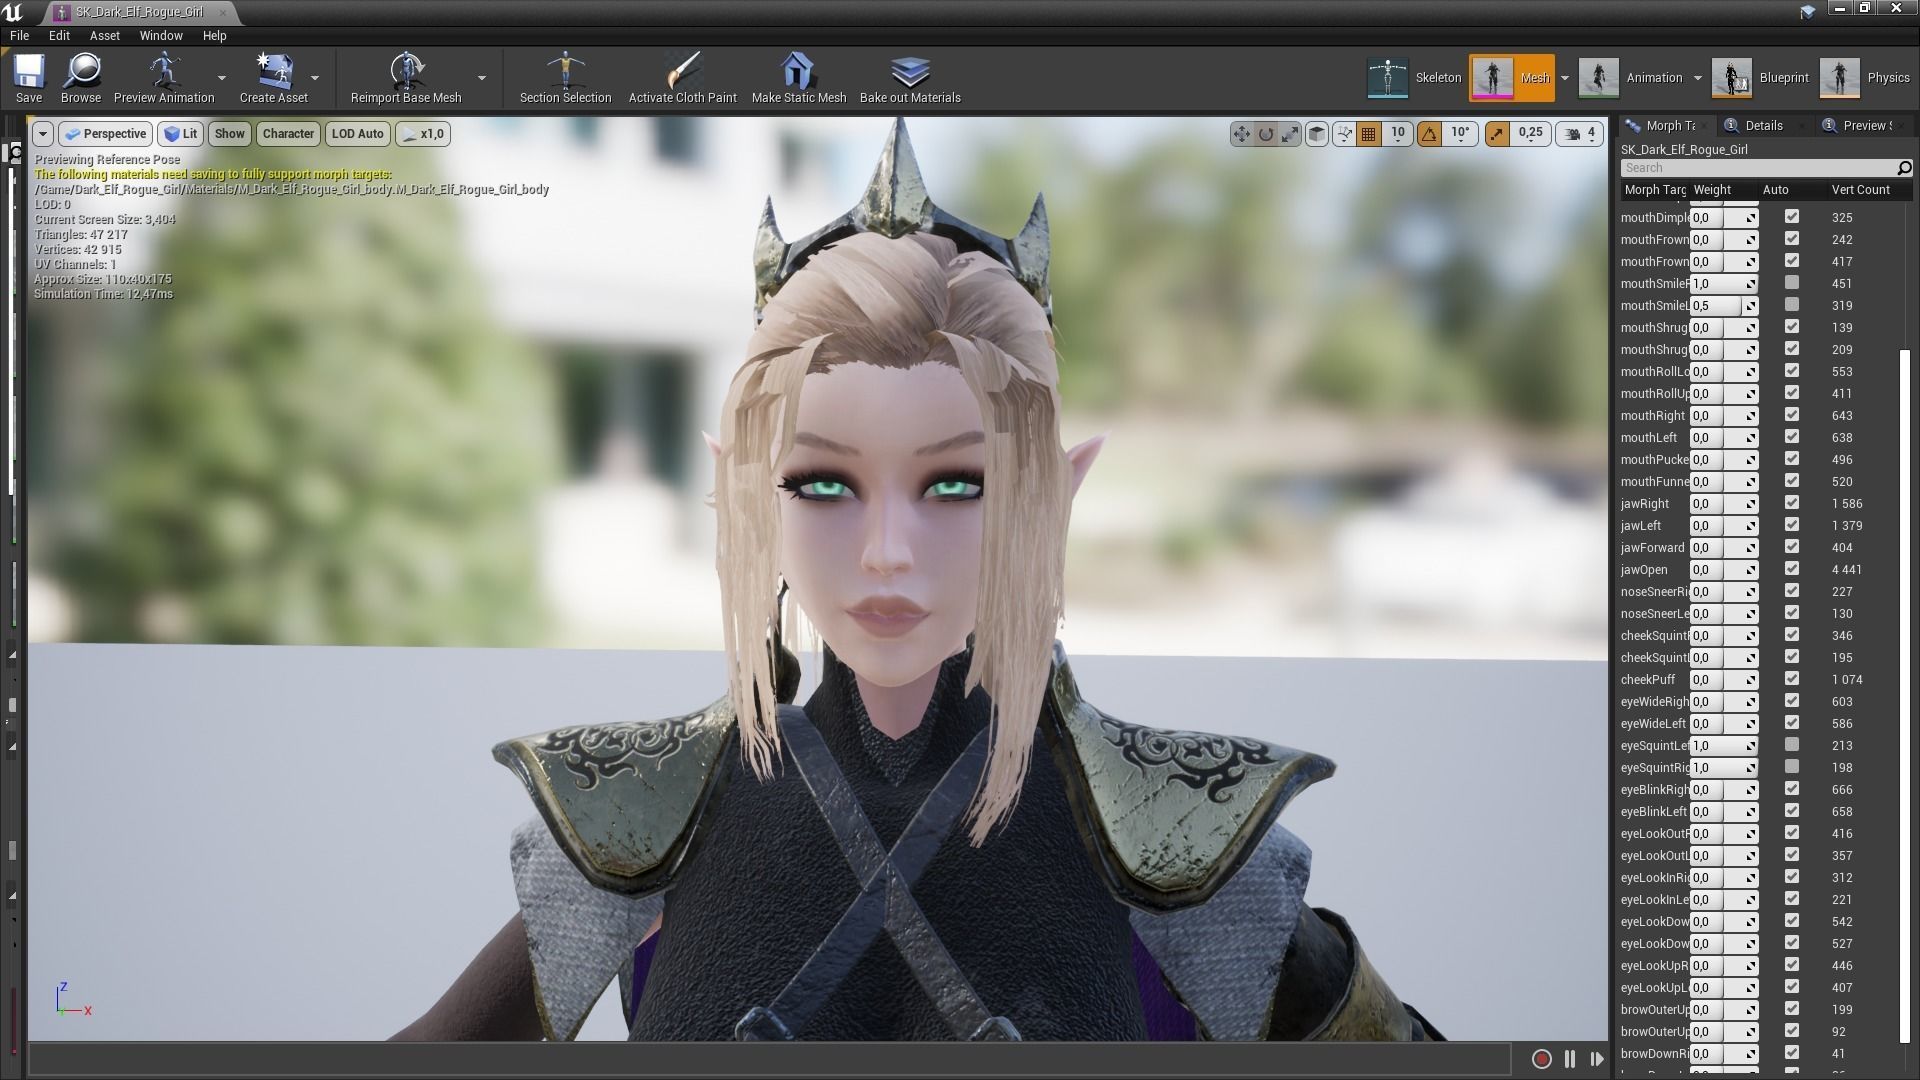Open the Perspective view dropdown
Screen dimensions: 1920x1080
105,133
